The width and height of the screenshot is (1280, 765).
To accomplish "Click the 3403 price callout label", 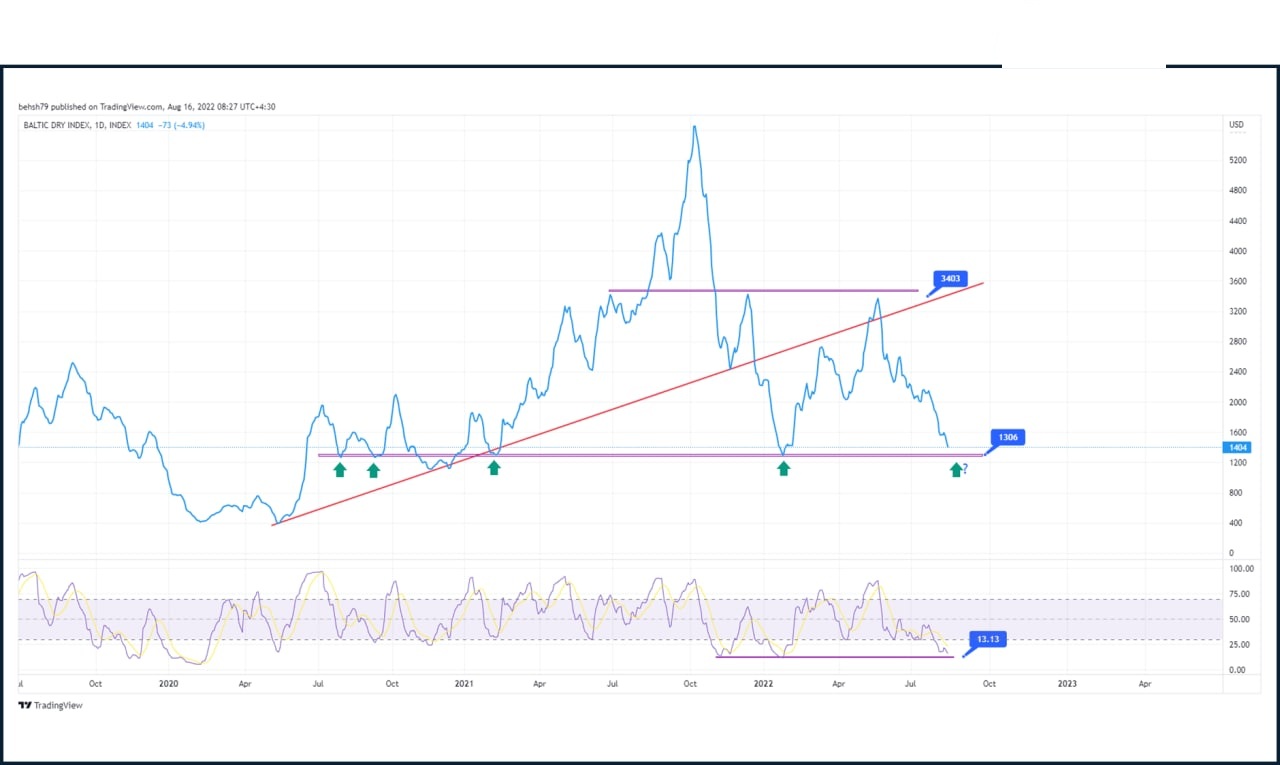I will (x=950, y=278).
